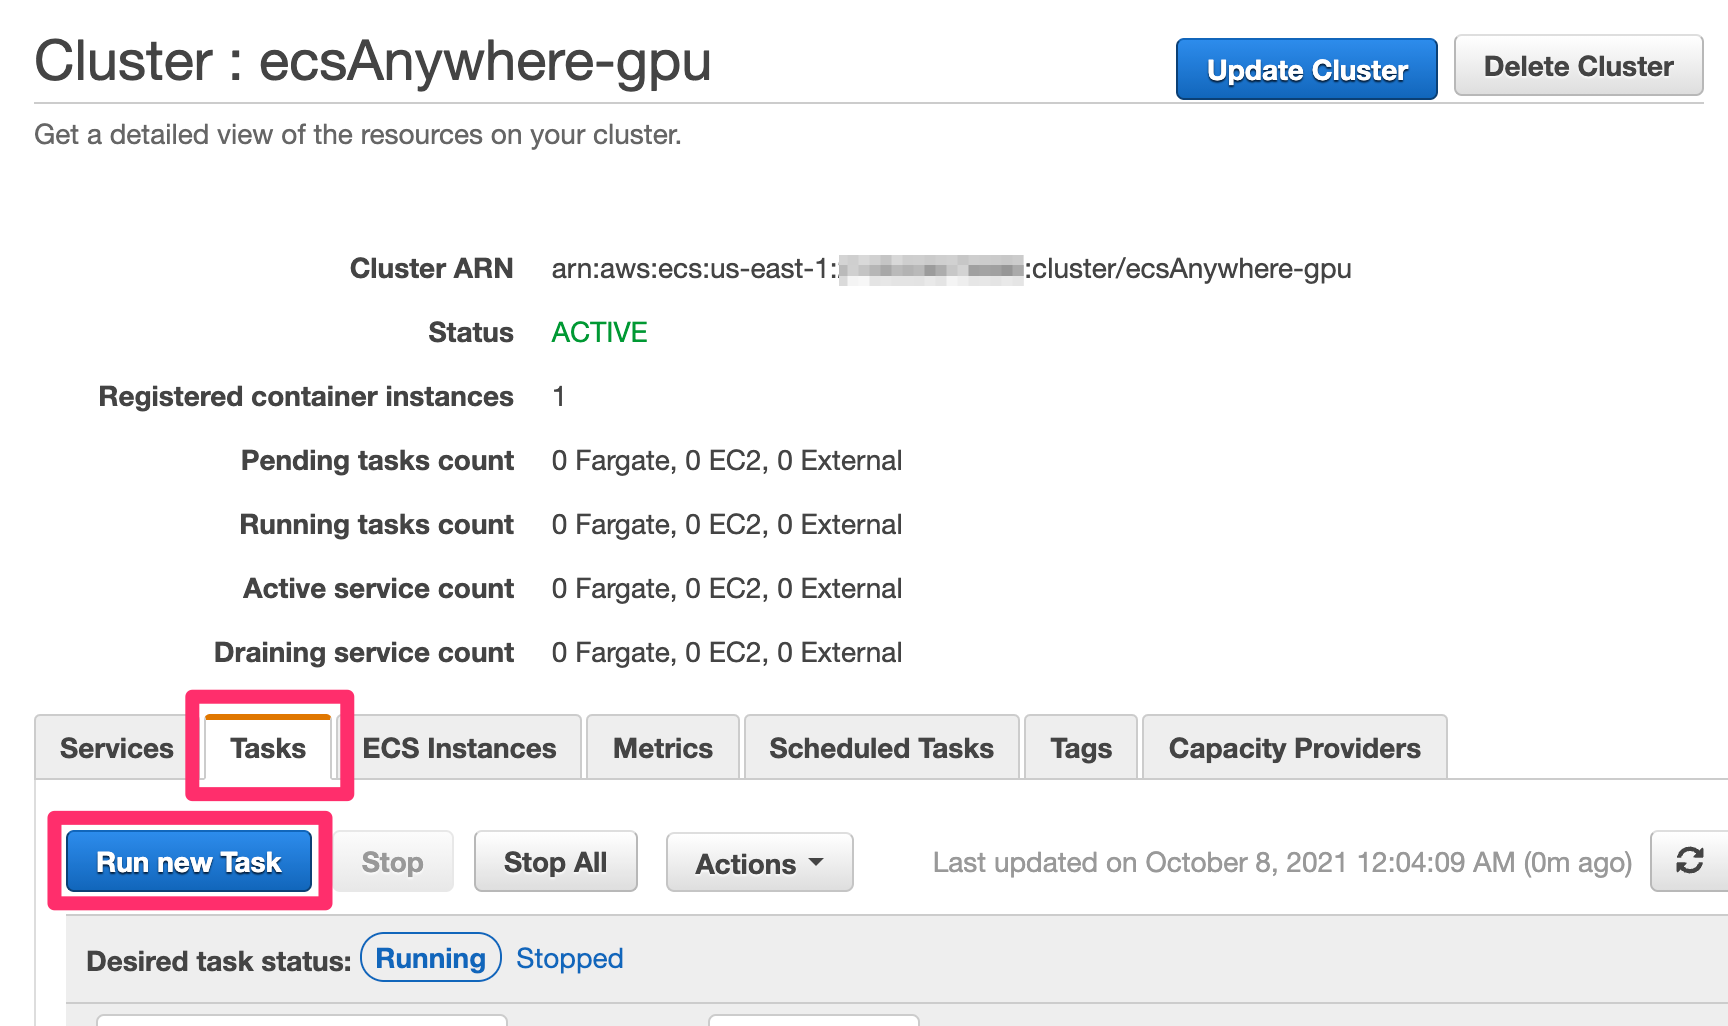Viewport: 1728px width, 1026px height.
Task: Open the Tags tab
Action: 1081,748
